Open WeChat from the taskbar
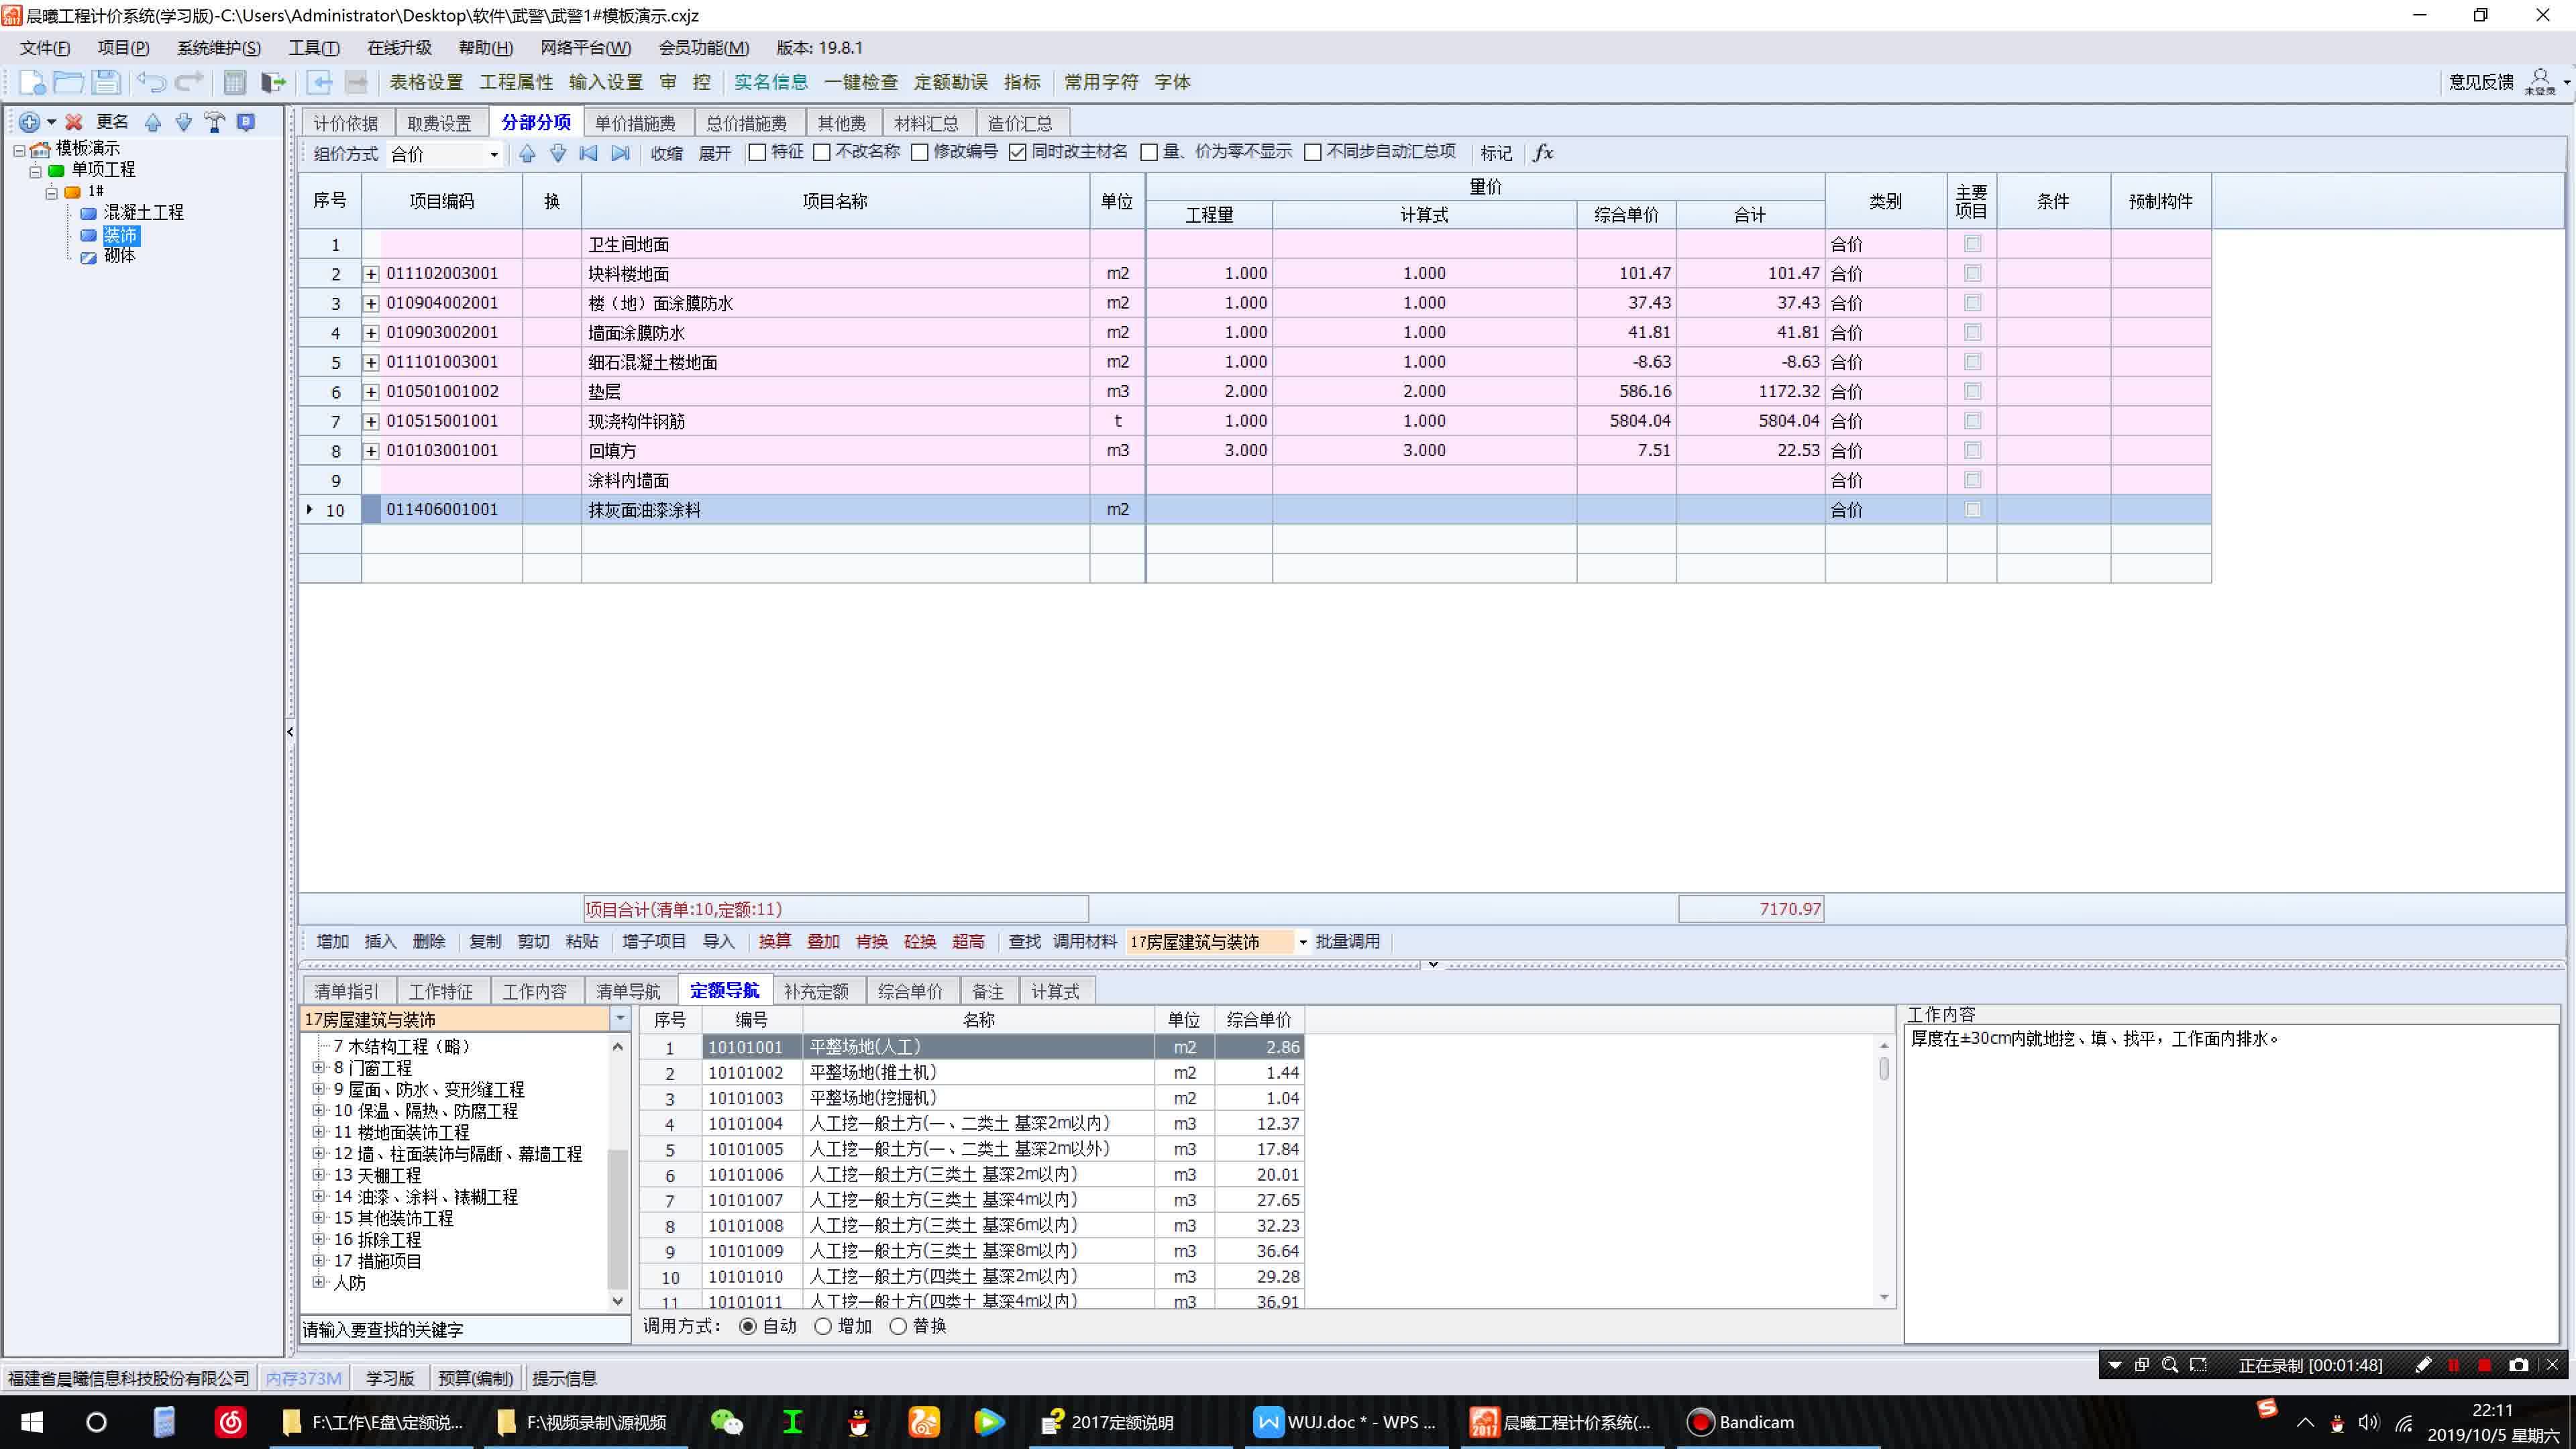The width and height of the screenshot is (2576, 1449). [727, 1422]
